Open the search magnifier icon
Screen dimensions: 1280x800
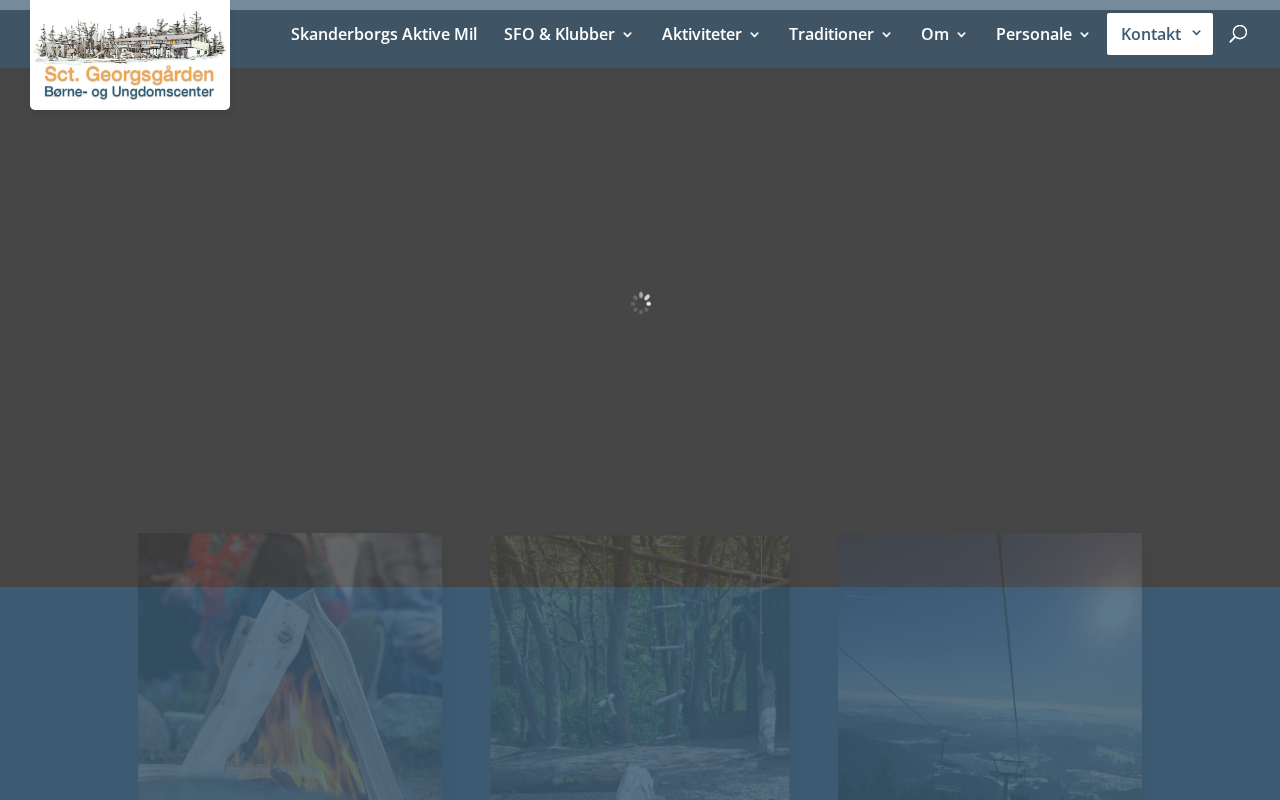coord(1238,34)
